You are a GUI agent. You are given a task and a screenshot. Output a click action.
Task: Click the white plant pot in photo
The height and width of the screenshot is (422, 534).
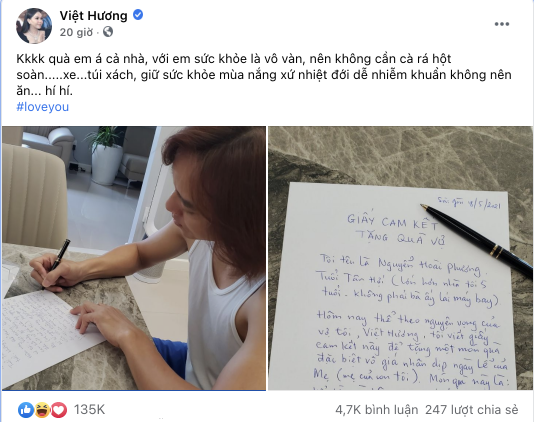[x=107, y=164]
